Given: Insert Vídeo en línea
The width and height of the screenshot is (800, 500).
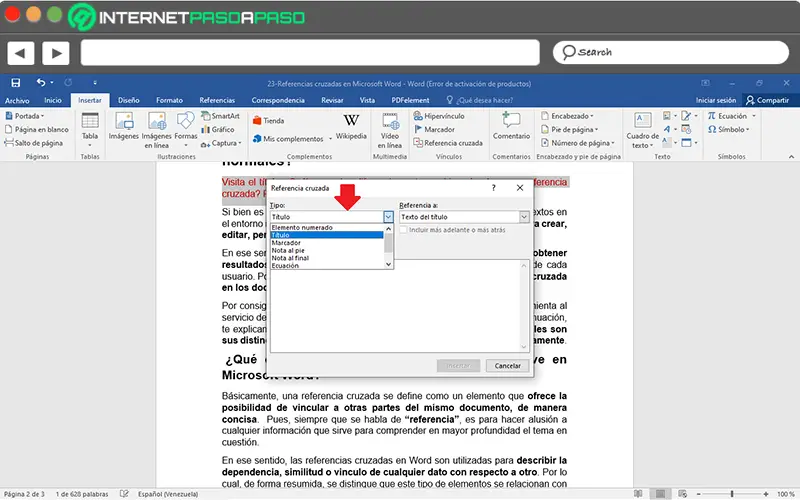Looking at the screenshot, I should click(x=390, y=130).
